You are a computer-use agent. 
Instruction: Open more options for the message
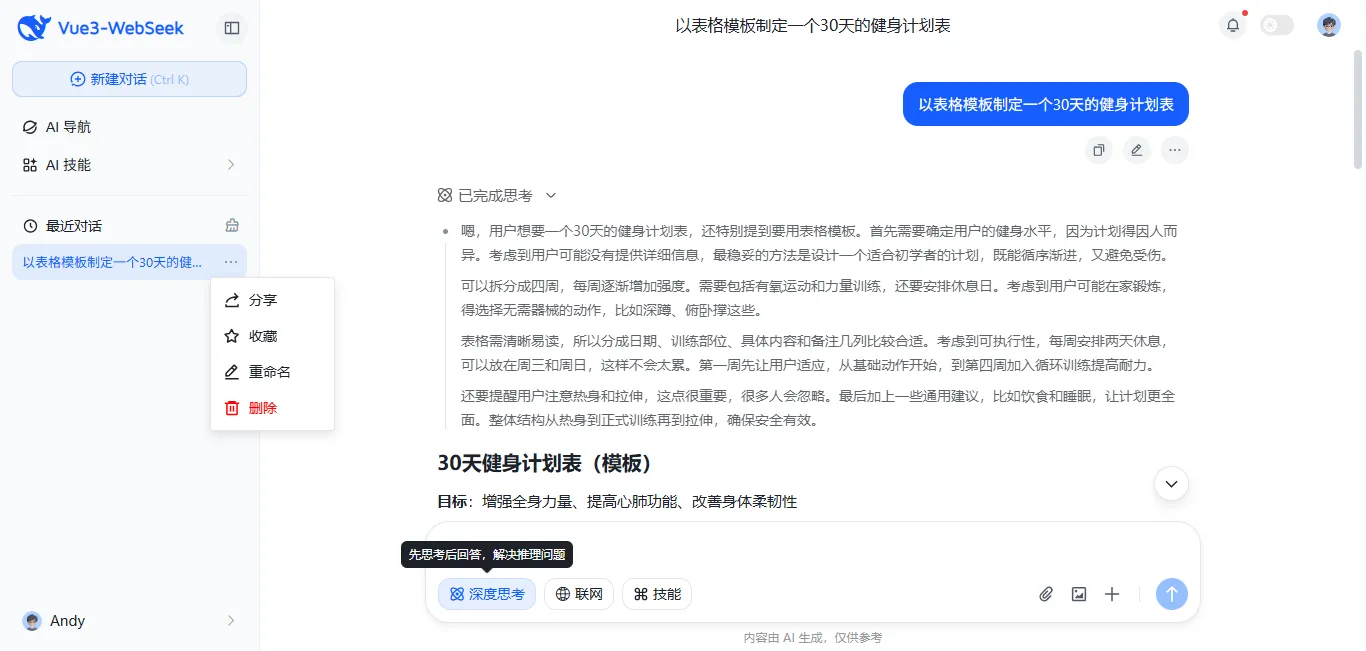[x=1174, y=150]
